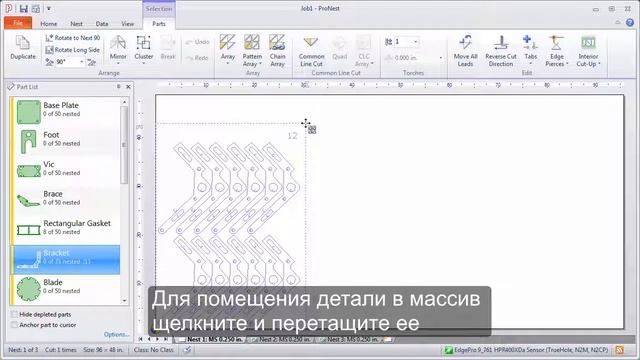Toggle the Anchor part to cursor checkbox
Screen dimensions: 640x360
point(14,325)
